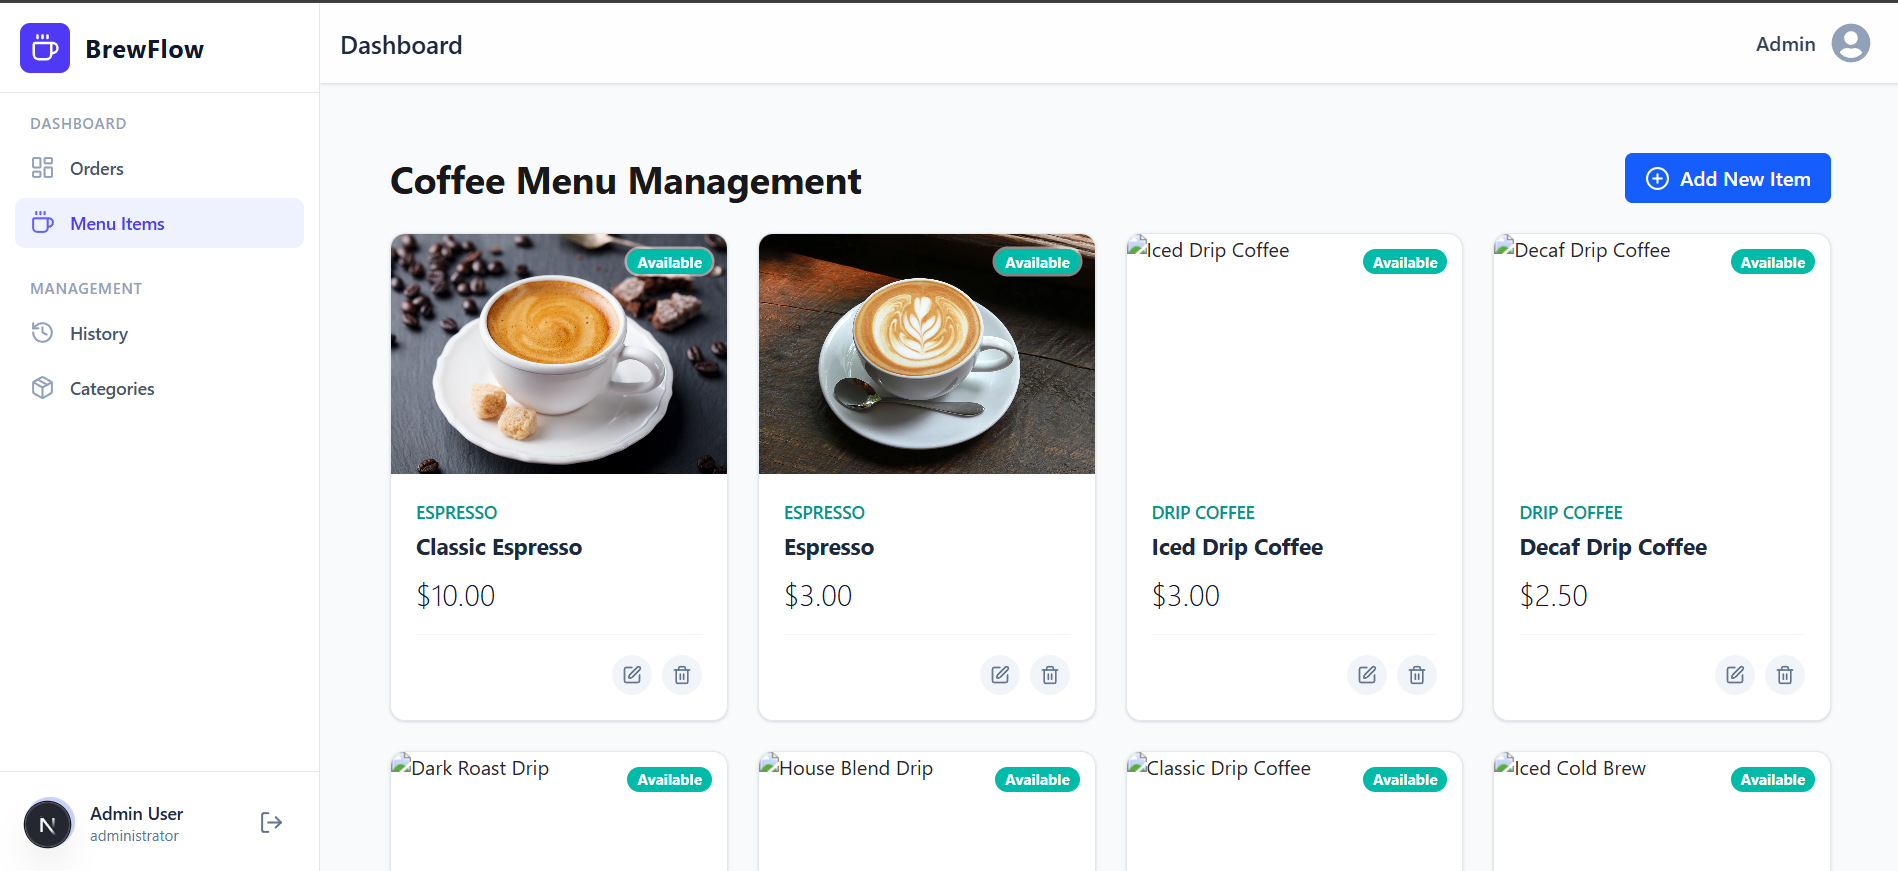This screenshot has height=871, width=1898.
Task: Click the edit icon for Classic Espresso
Action: click(x=632, y=675)
